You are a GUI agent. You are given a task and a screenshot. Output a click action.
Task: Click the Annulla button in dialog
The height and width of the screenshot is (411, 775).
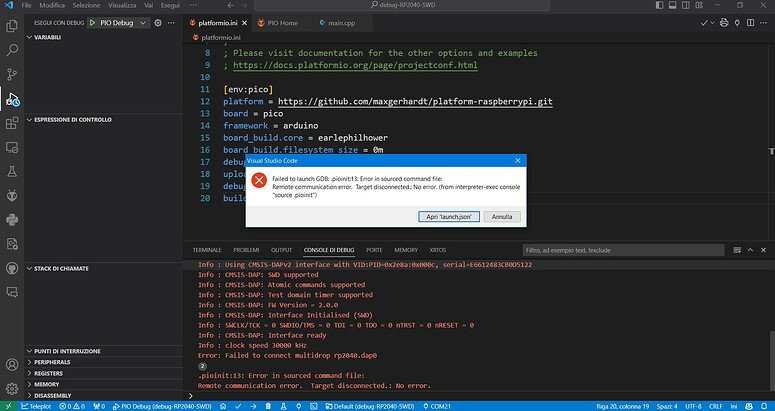(x=502, y=216)
